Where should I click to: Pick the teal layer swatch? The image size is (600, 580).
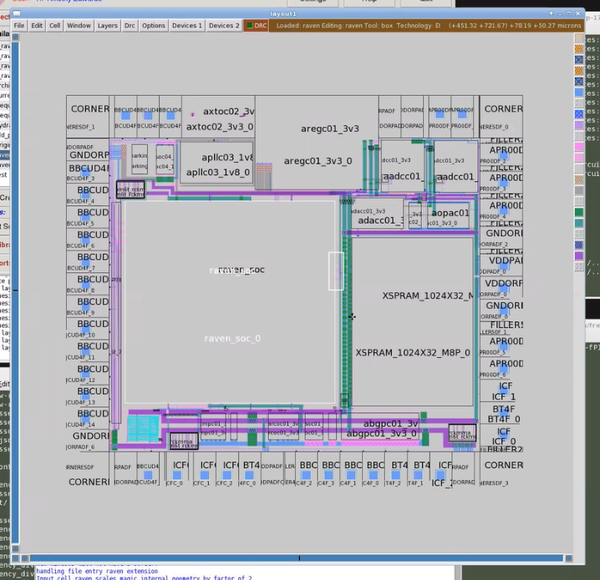point(579,223)
